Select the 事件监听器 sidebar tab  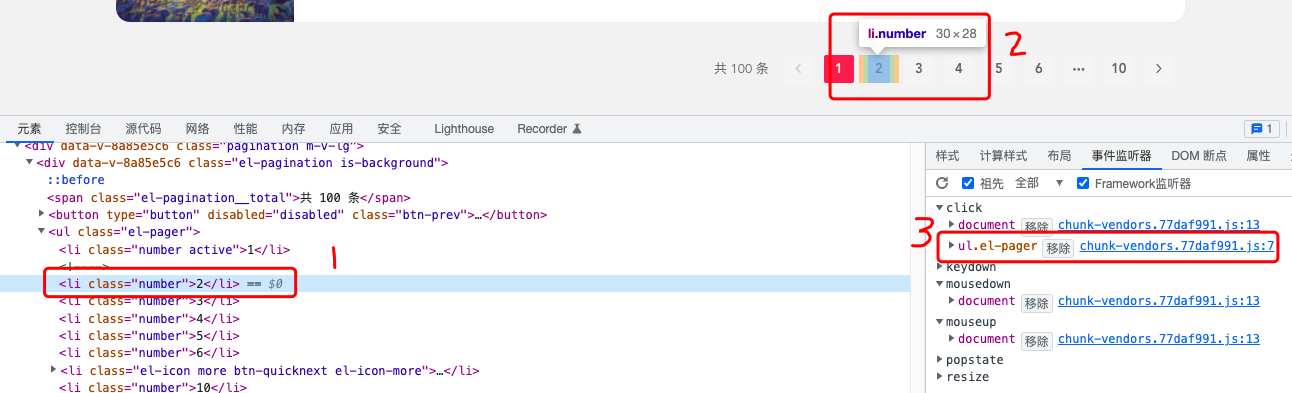[1121, 156]
